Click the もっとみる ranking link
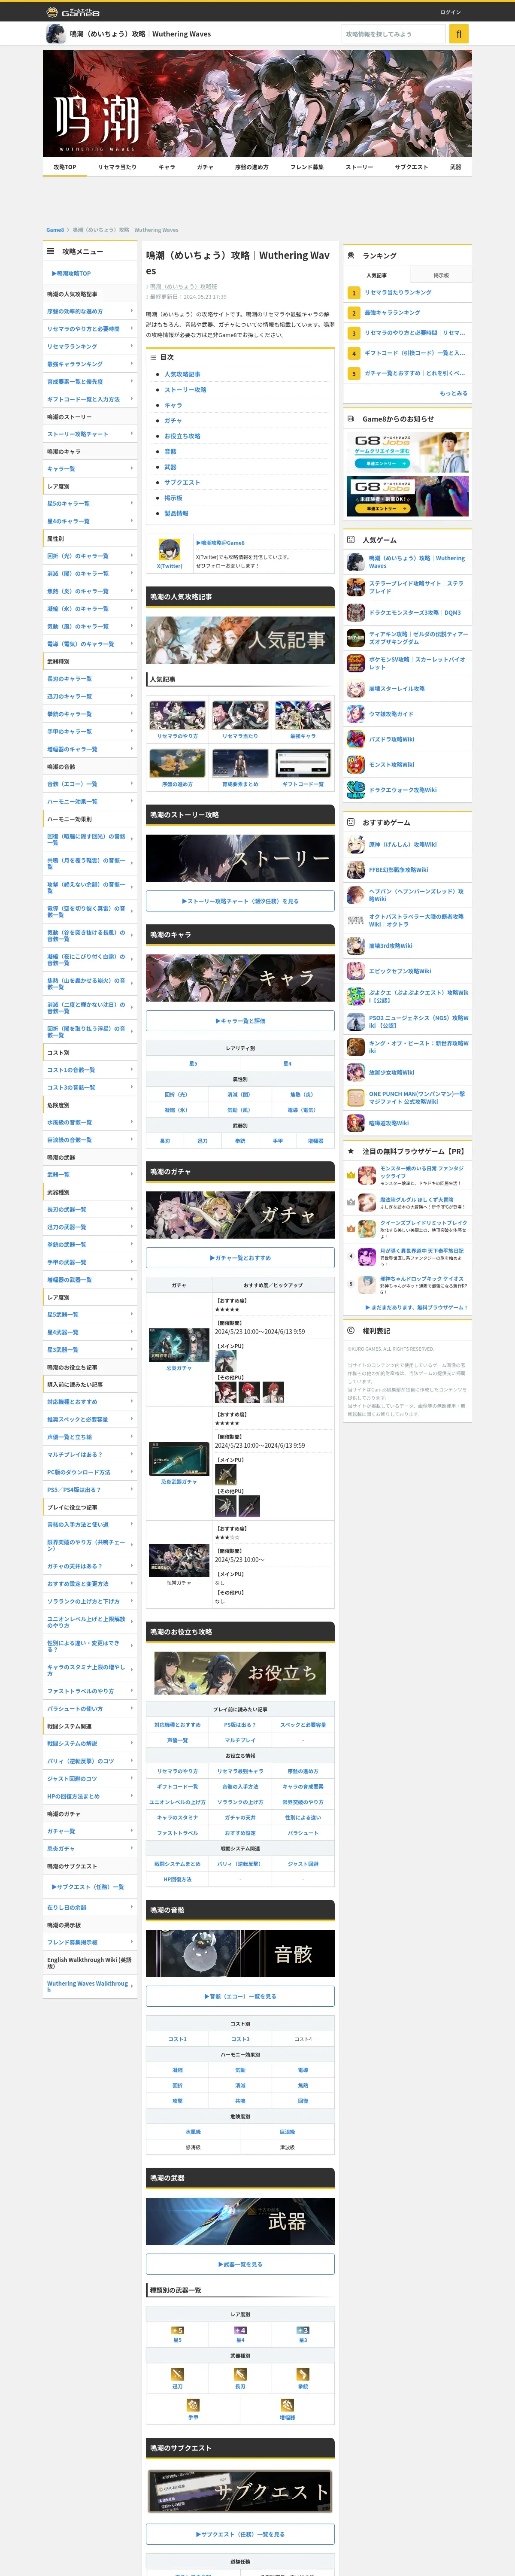515x2576 pixels. [453, 393]
